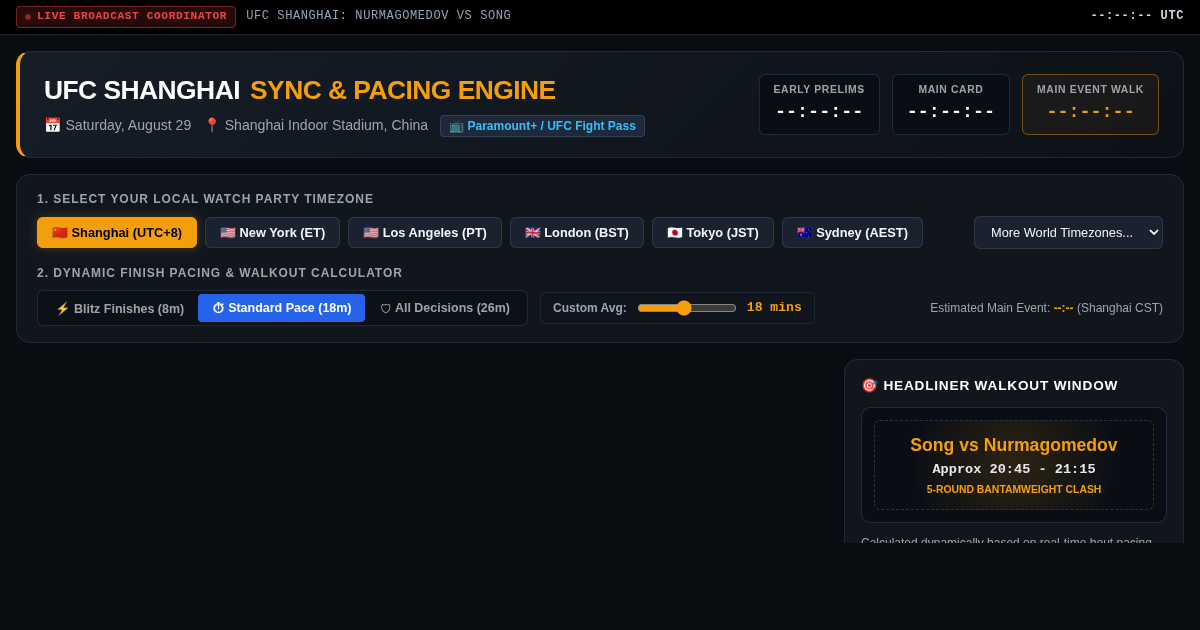Click the Song vs Nurmagomedov headline

pyautogui.click(x=1014, y=445)
